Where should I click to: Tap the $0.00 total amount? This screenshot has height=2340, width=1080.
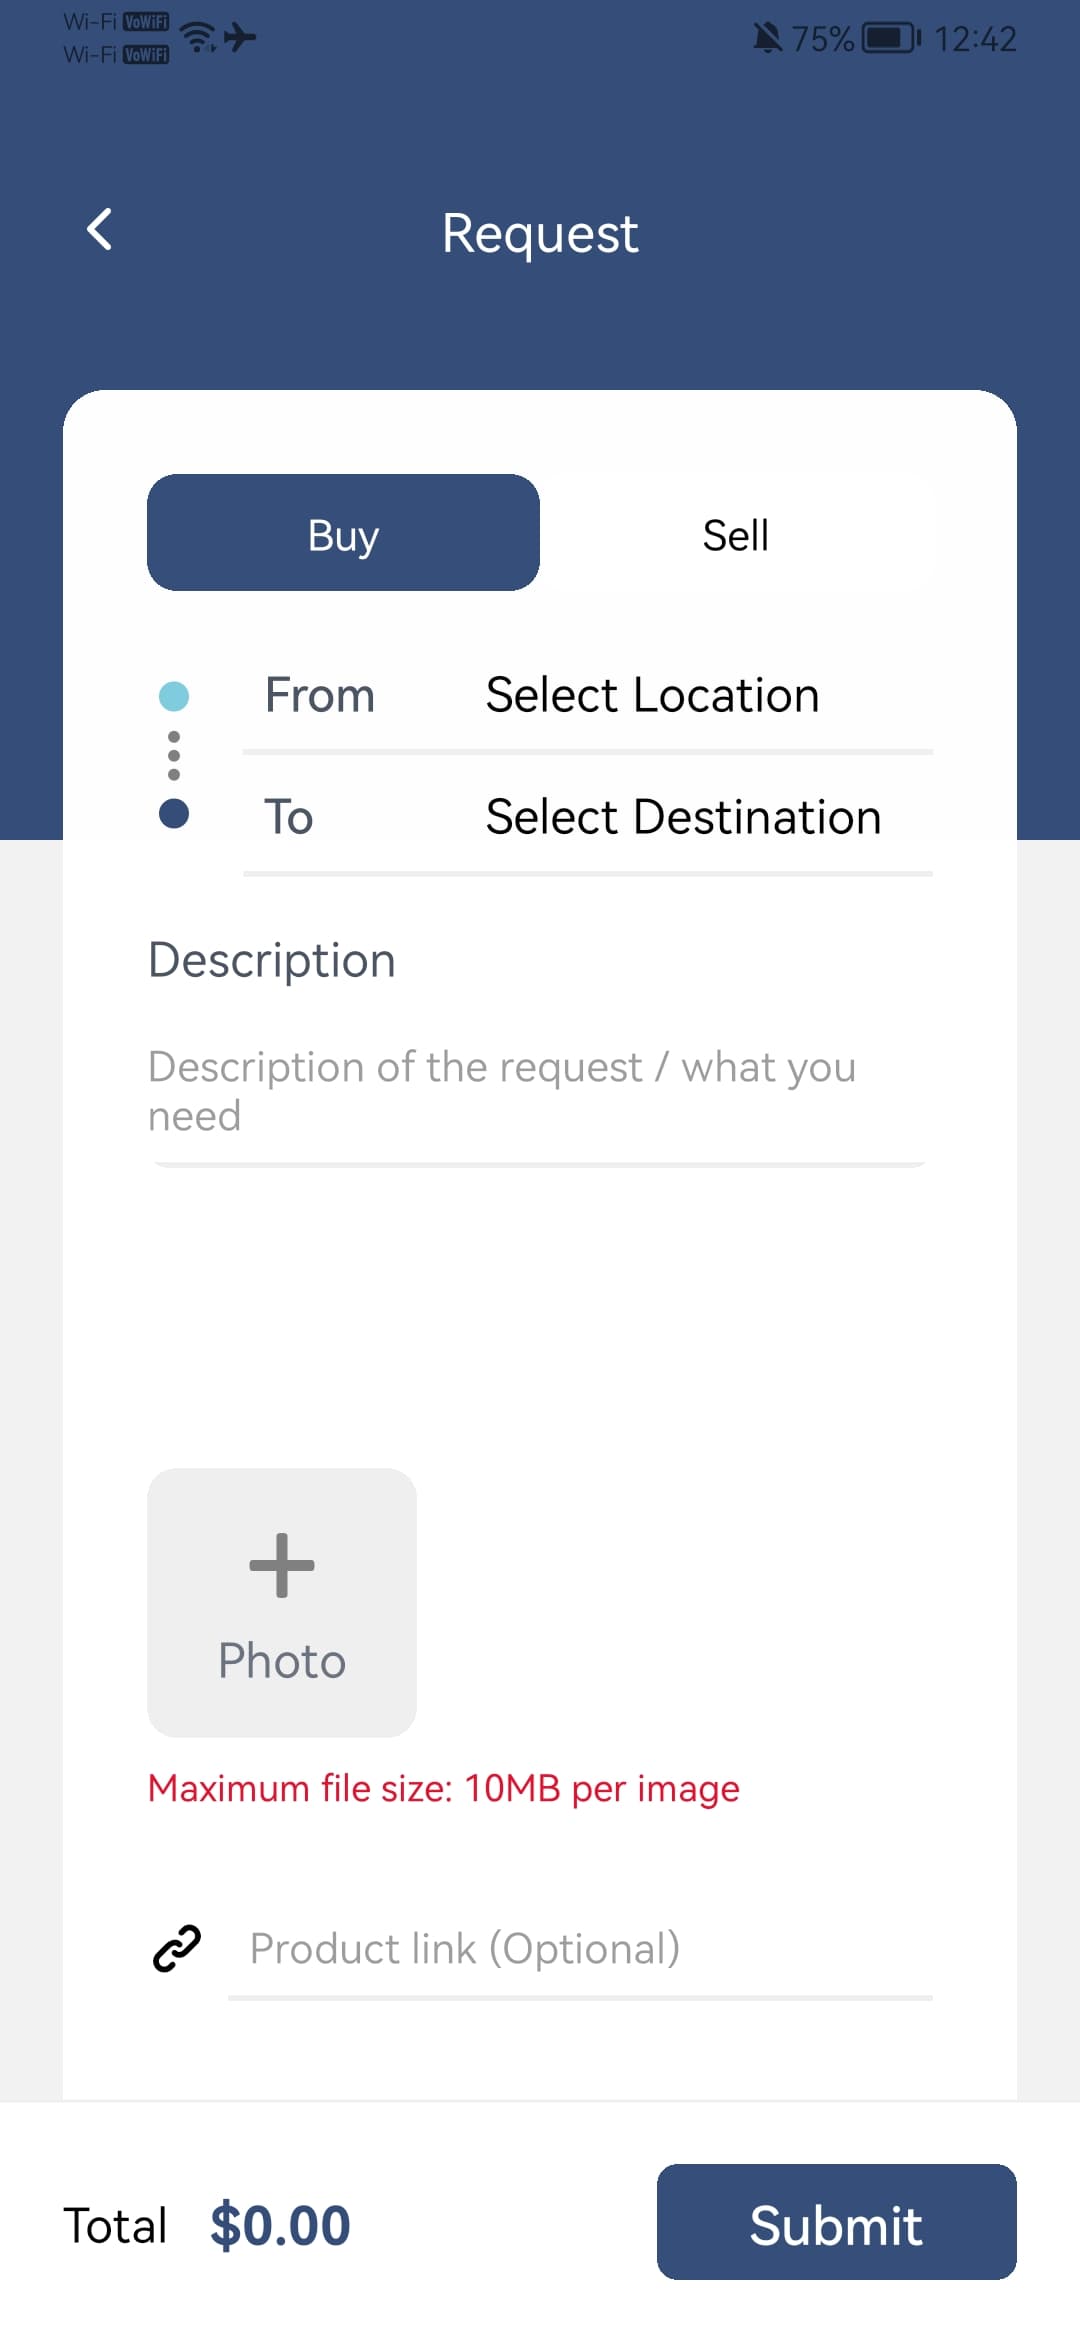tap(280, 2226)
